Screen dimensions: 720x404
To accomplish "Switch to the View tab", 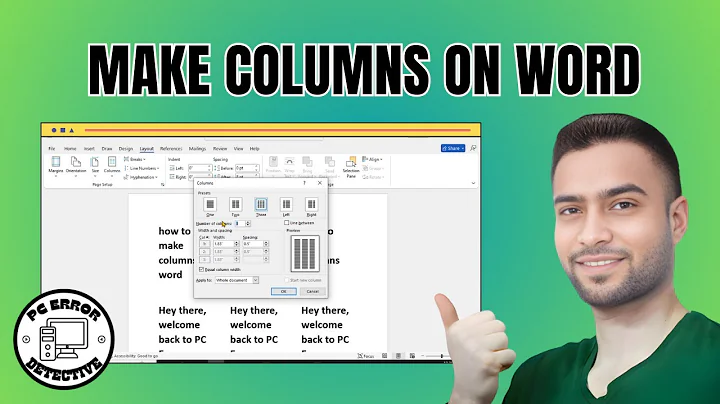I will [238, 149].
